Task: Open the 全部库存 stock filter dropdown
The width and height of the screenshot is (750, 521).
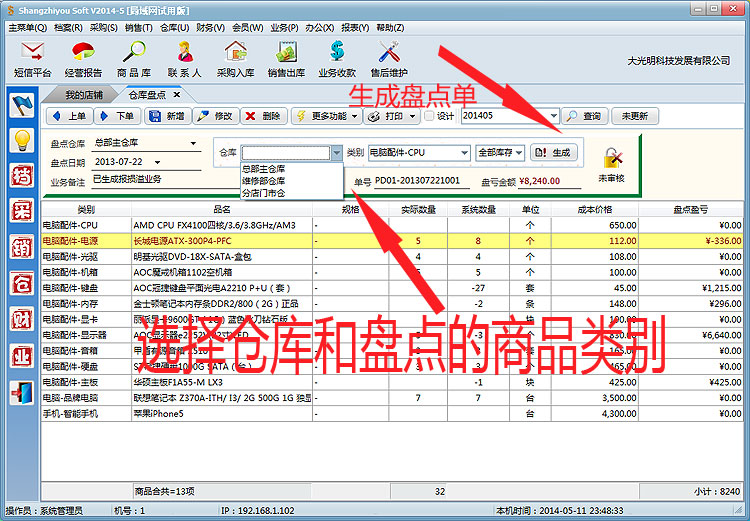Action: click(x=519, y=153)
